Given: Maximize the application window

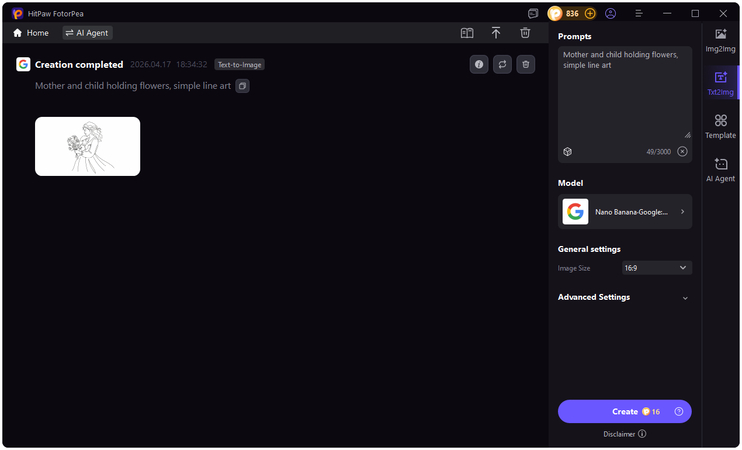Looking at the screenshot, I should (x=695, y=14).
